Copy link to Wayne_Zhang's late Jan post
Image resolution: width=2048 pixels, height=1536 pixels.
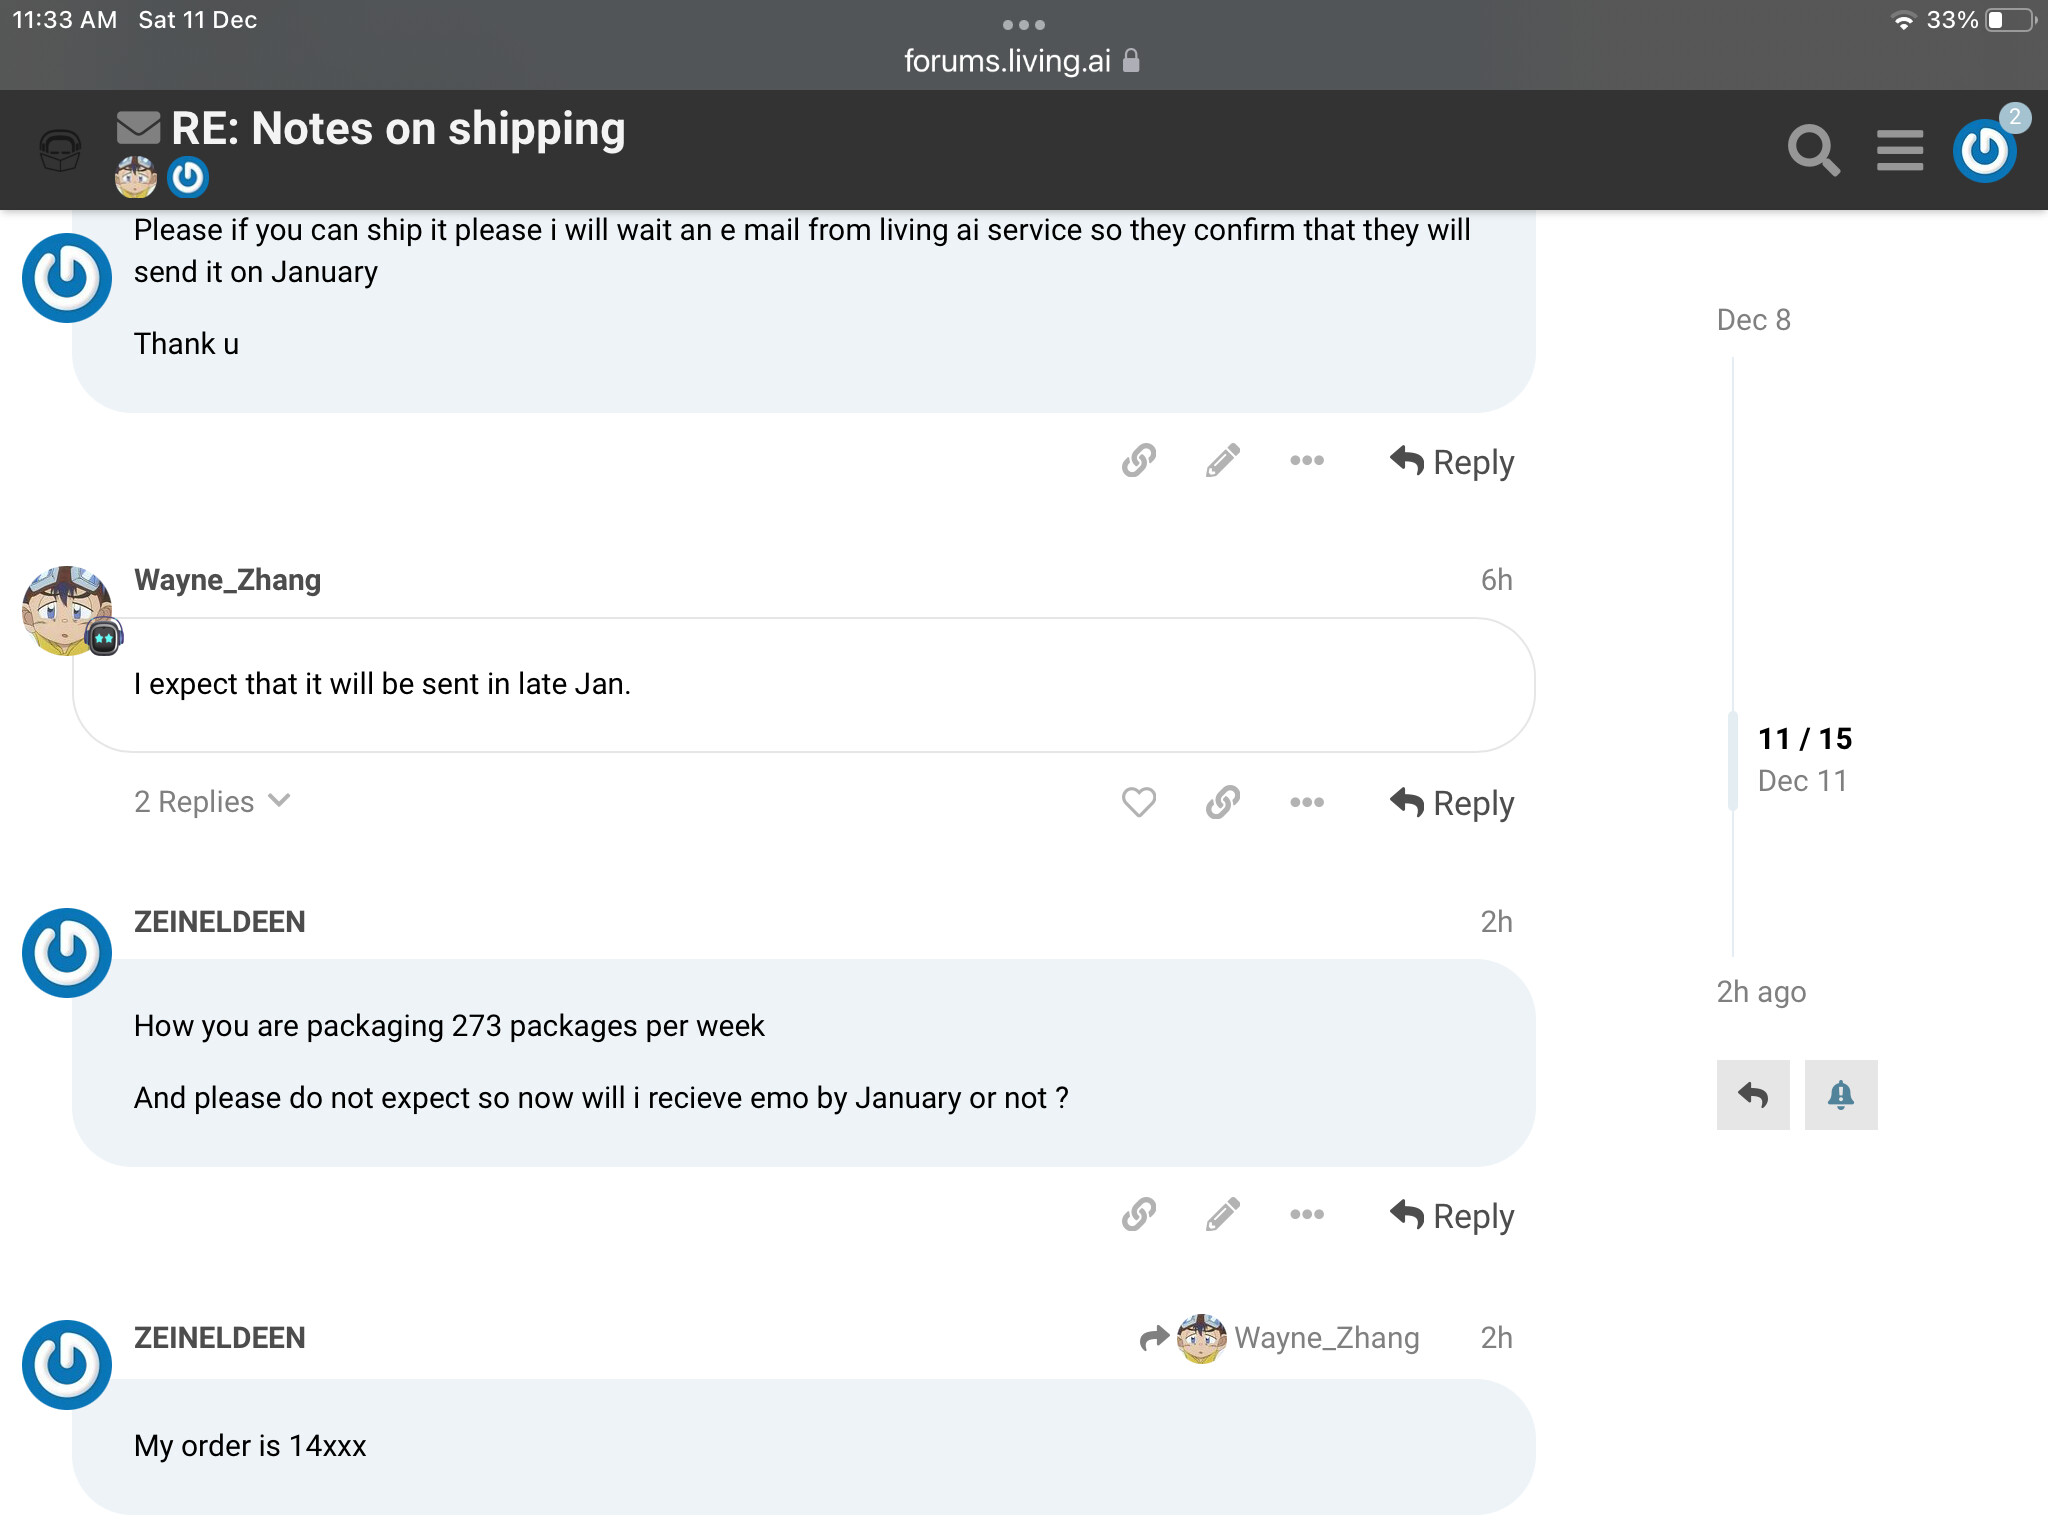1223,802
